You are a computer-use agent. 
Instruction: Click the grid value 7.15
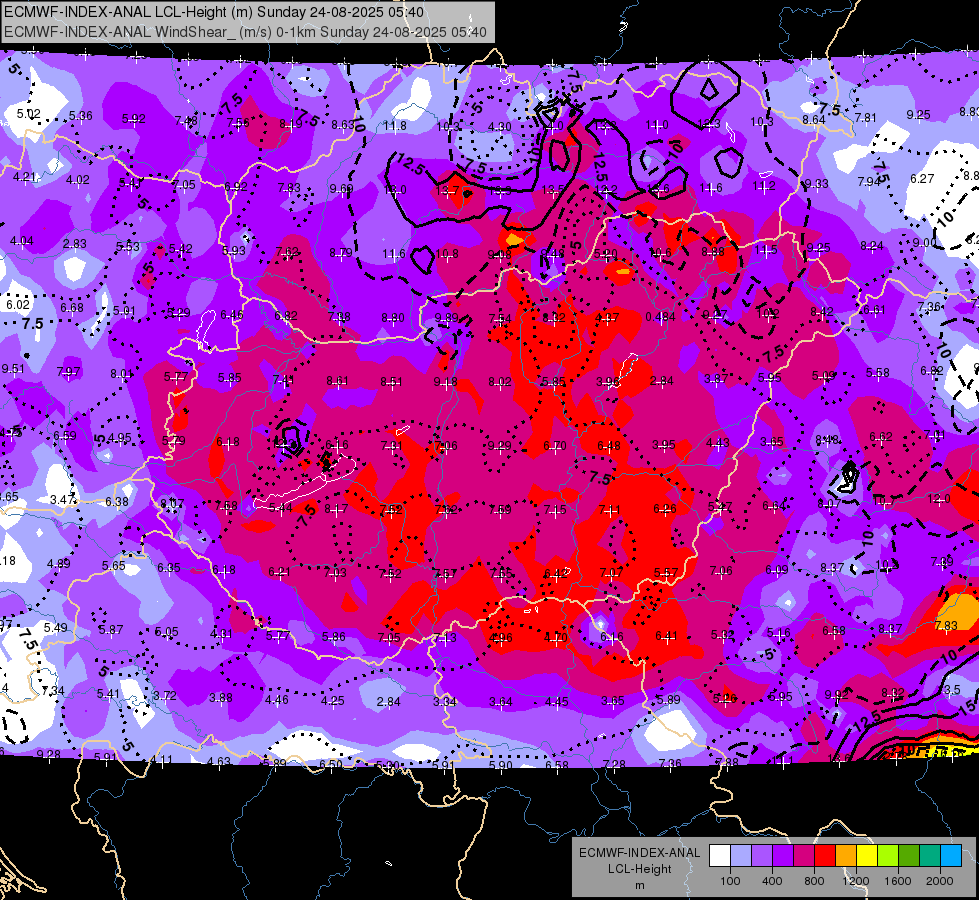pos(554,510)
